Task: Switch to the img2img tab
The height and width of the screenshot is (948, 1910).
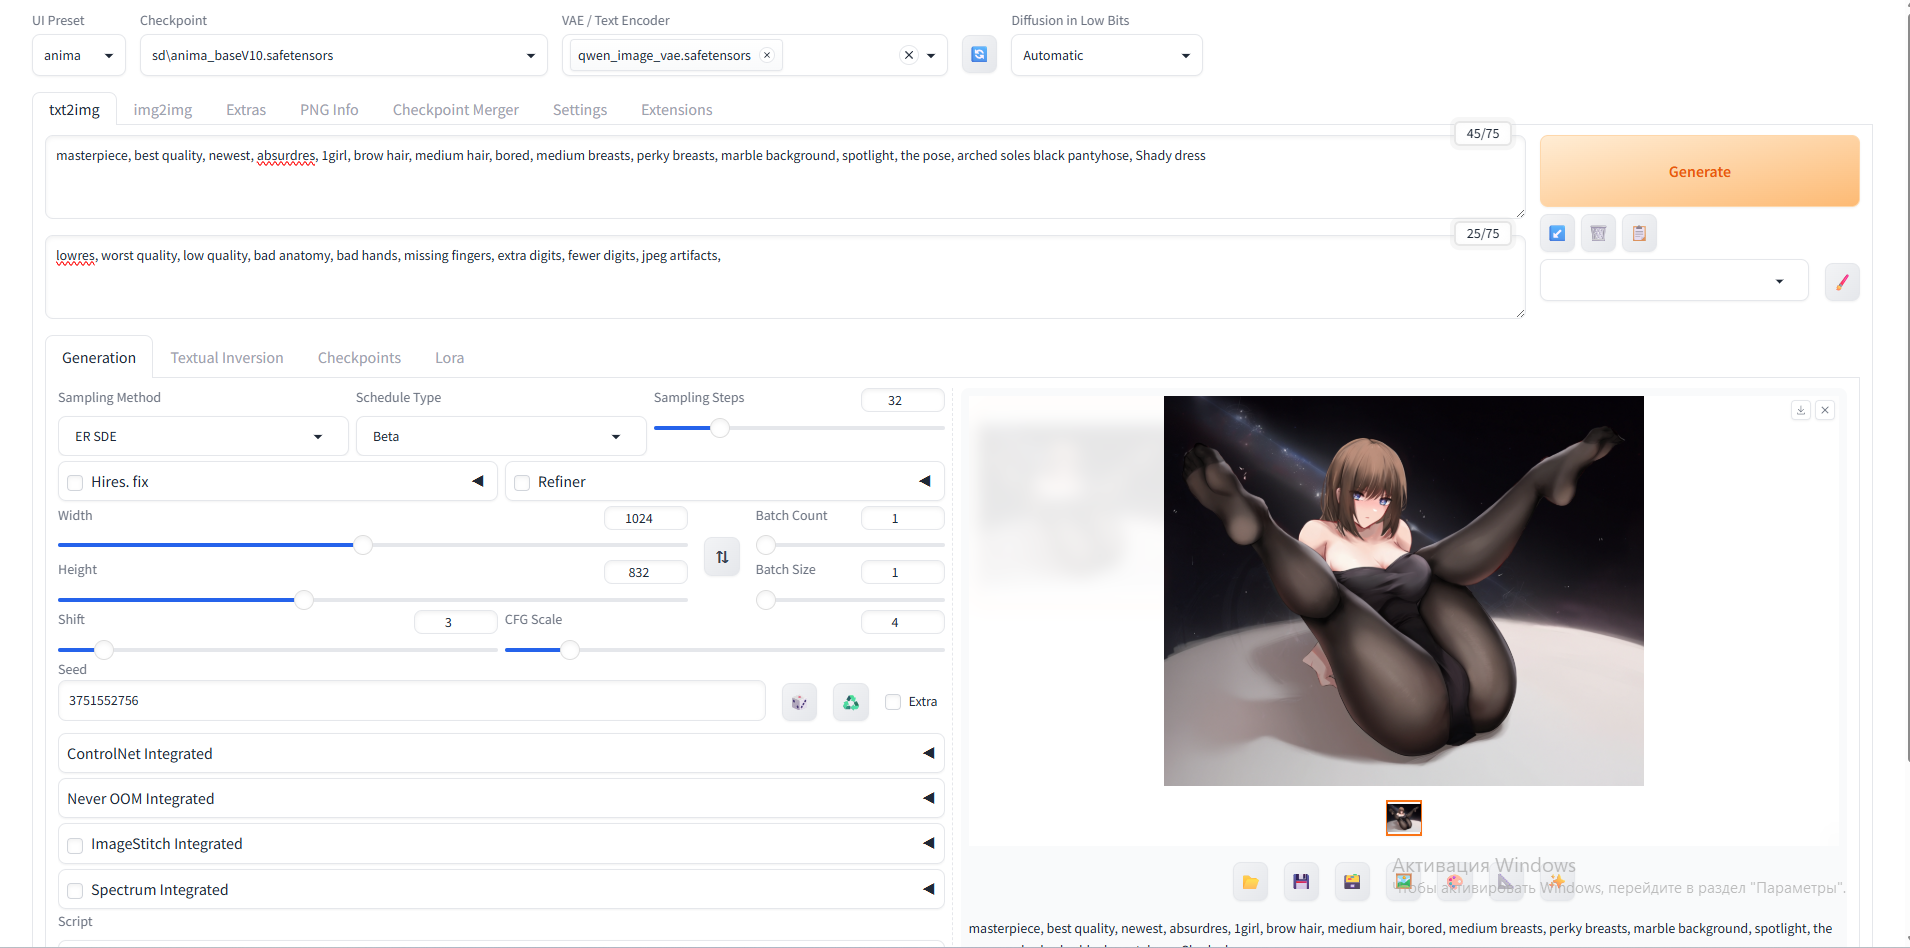Action: 163,110
